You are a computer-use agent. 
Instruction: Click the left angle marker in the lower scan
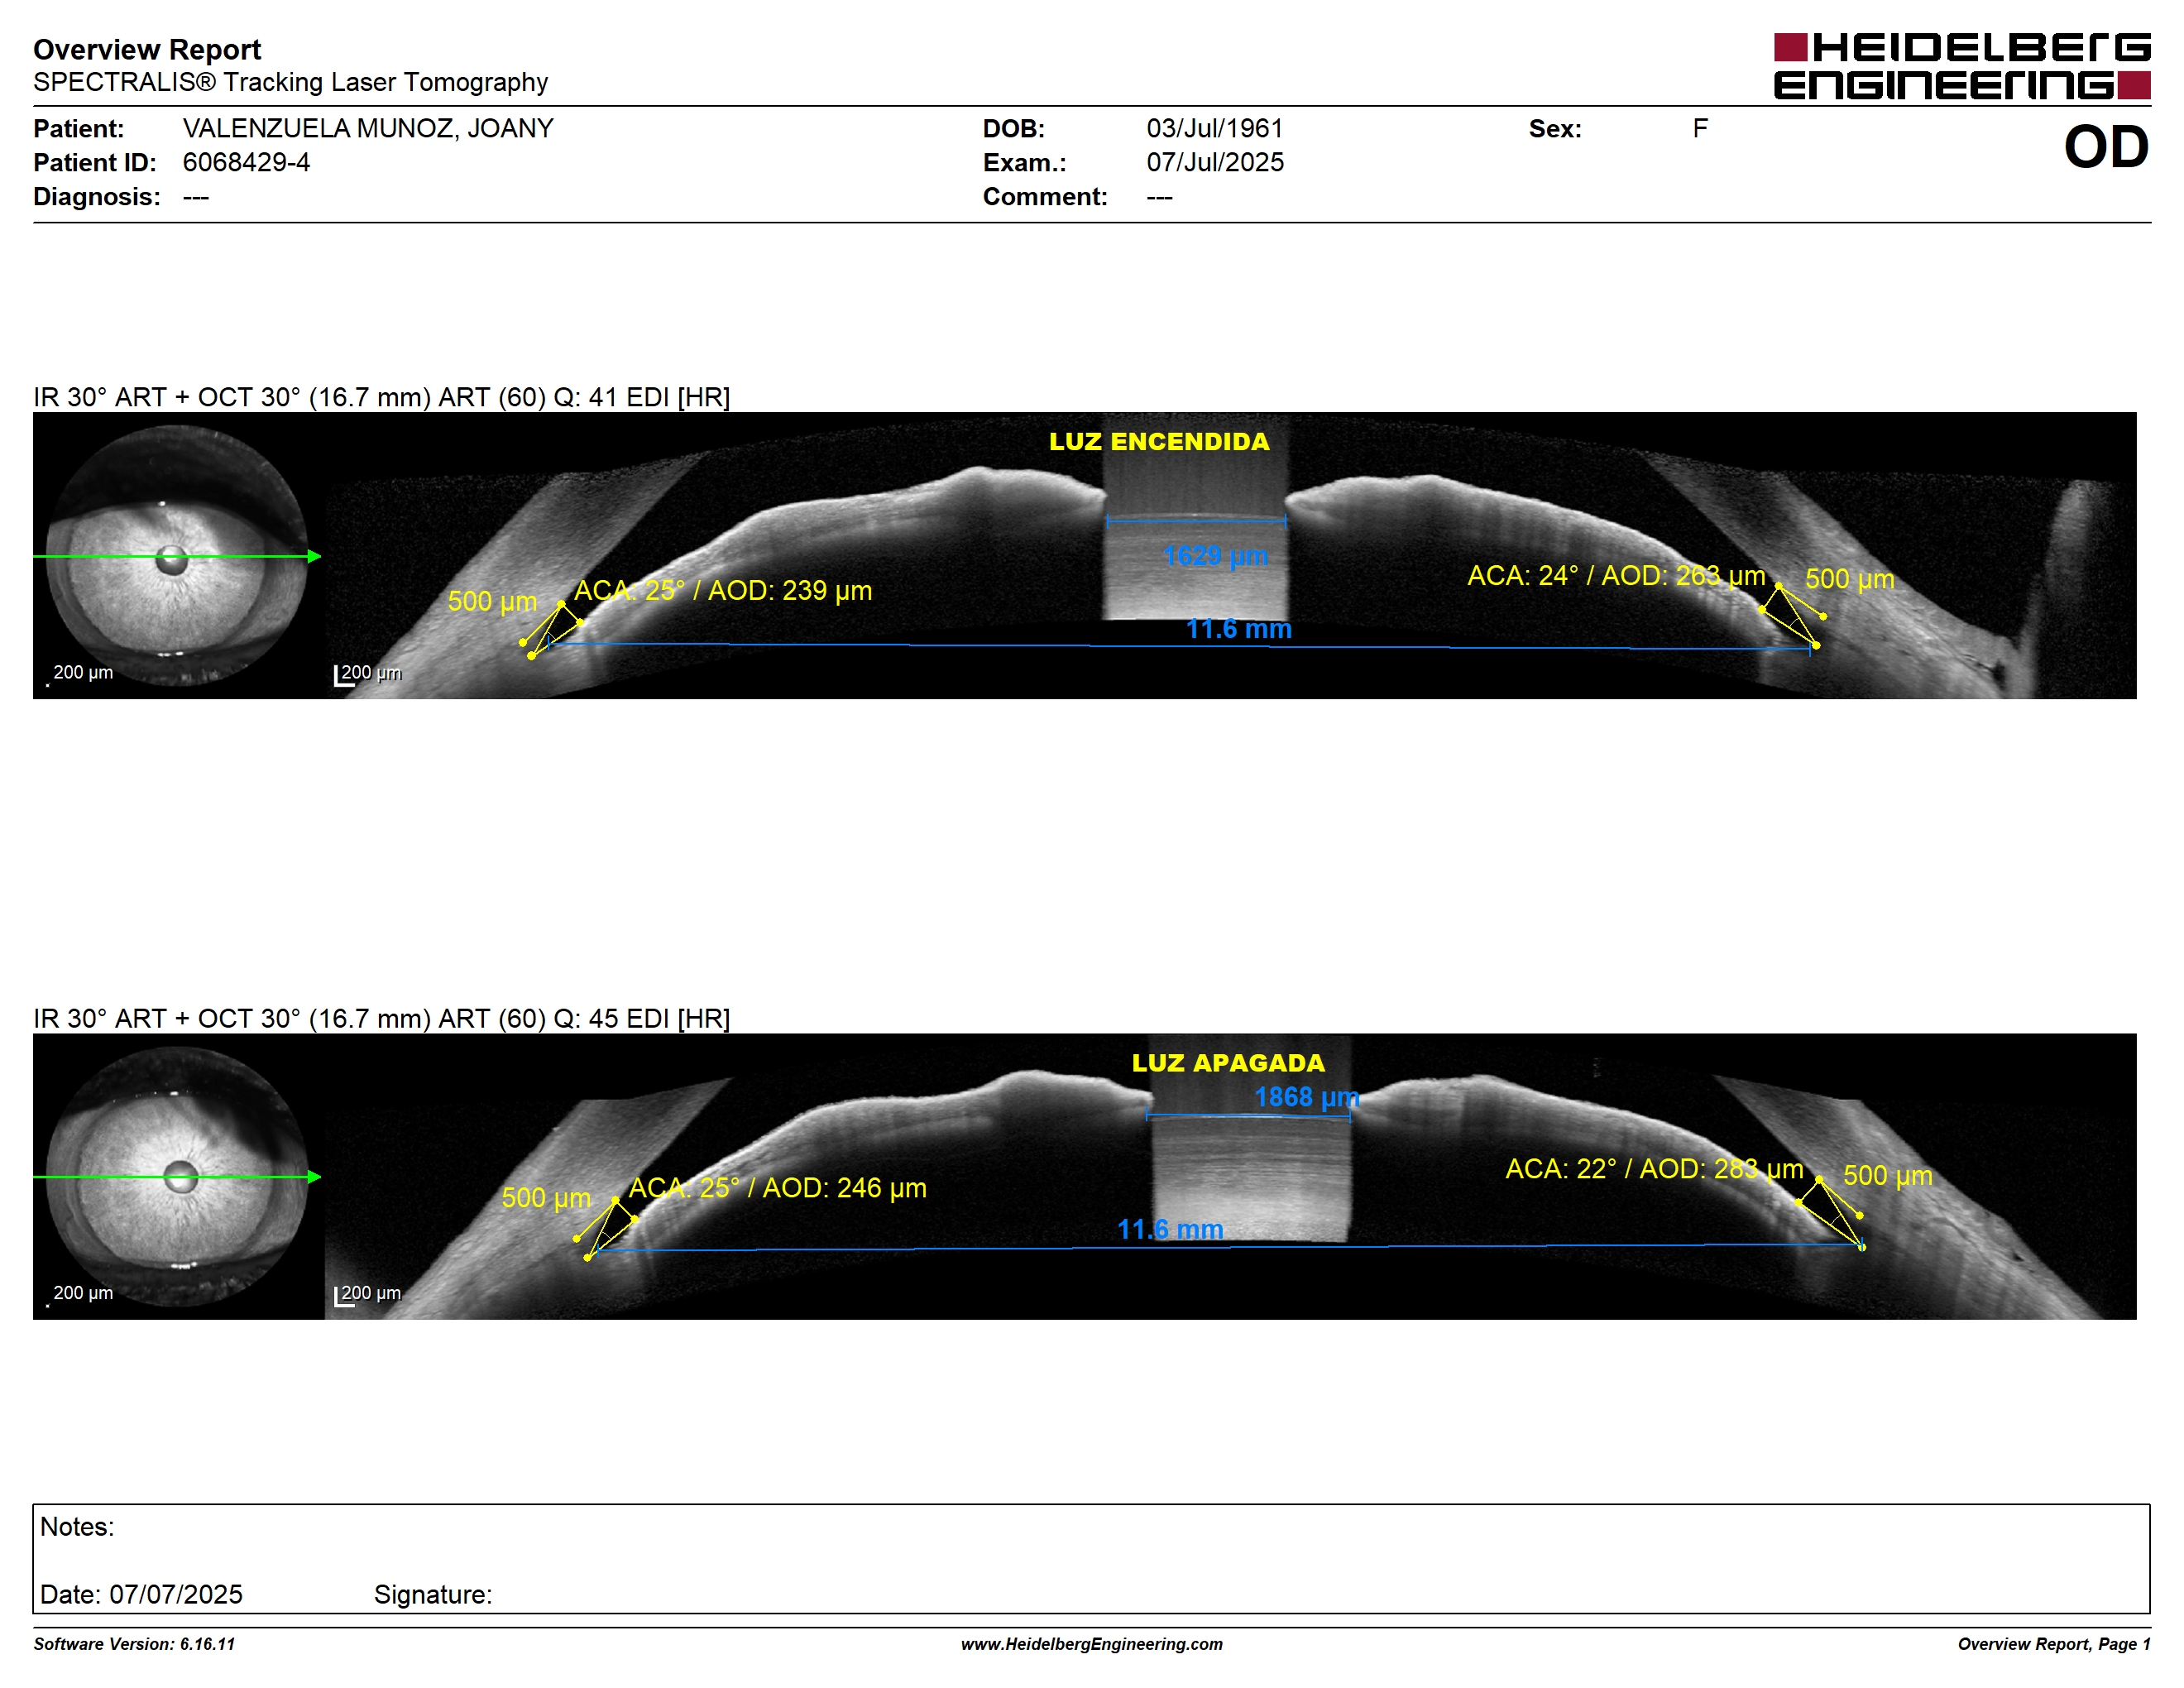coord(606,1228)
